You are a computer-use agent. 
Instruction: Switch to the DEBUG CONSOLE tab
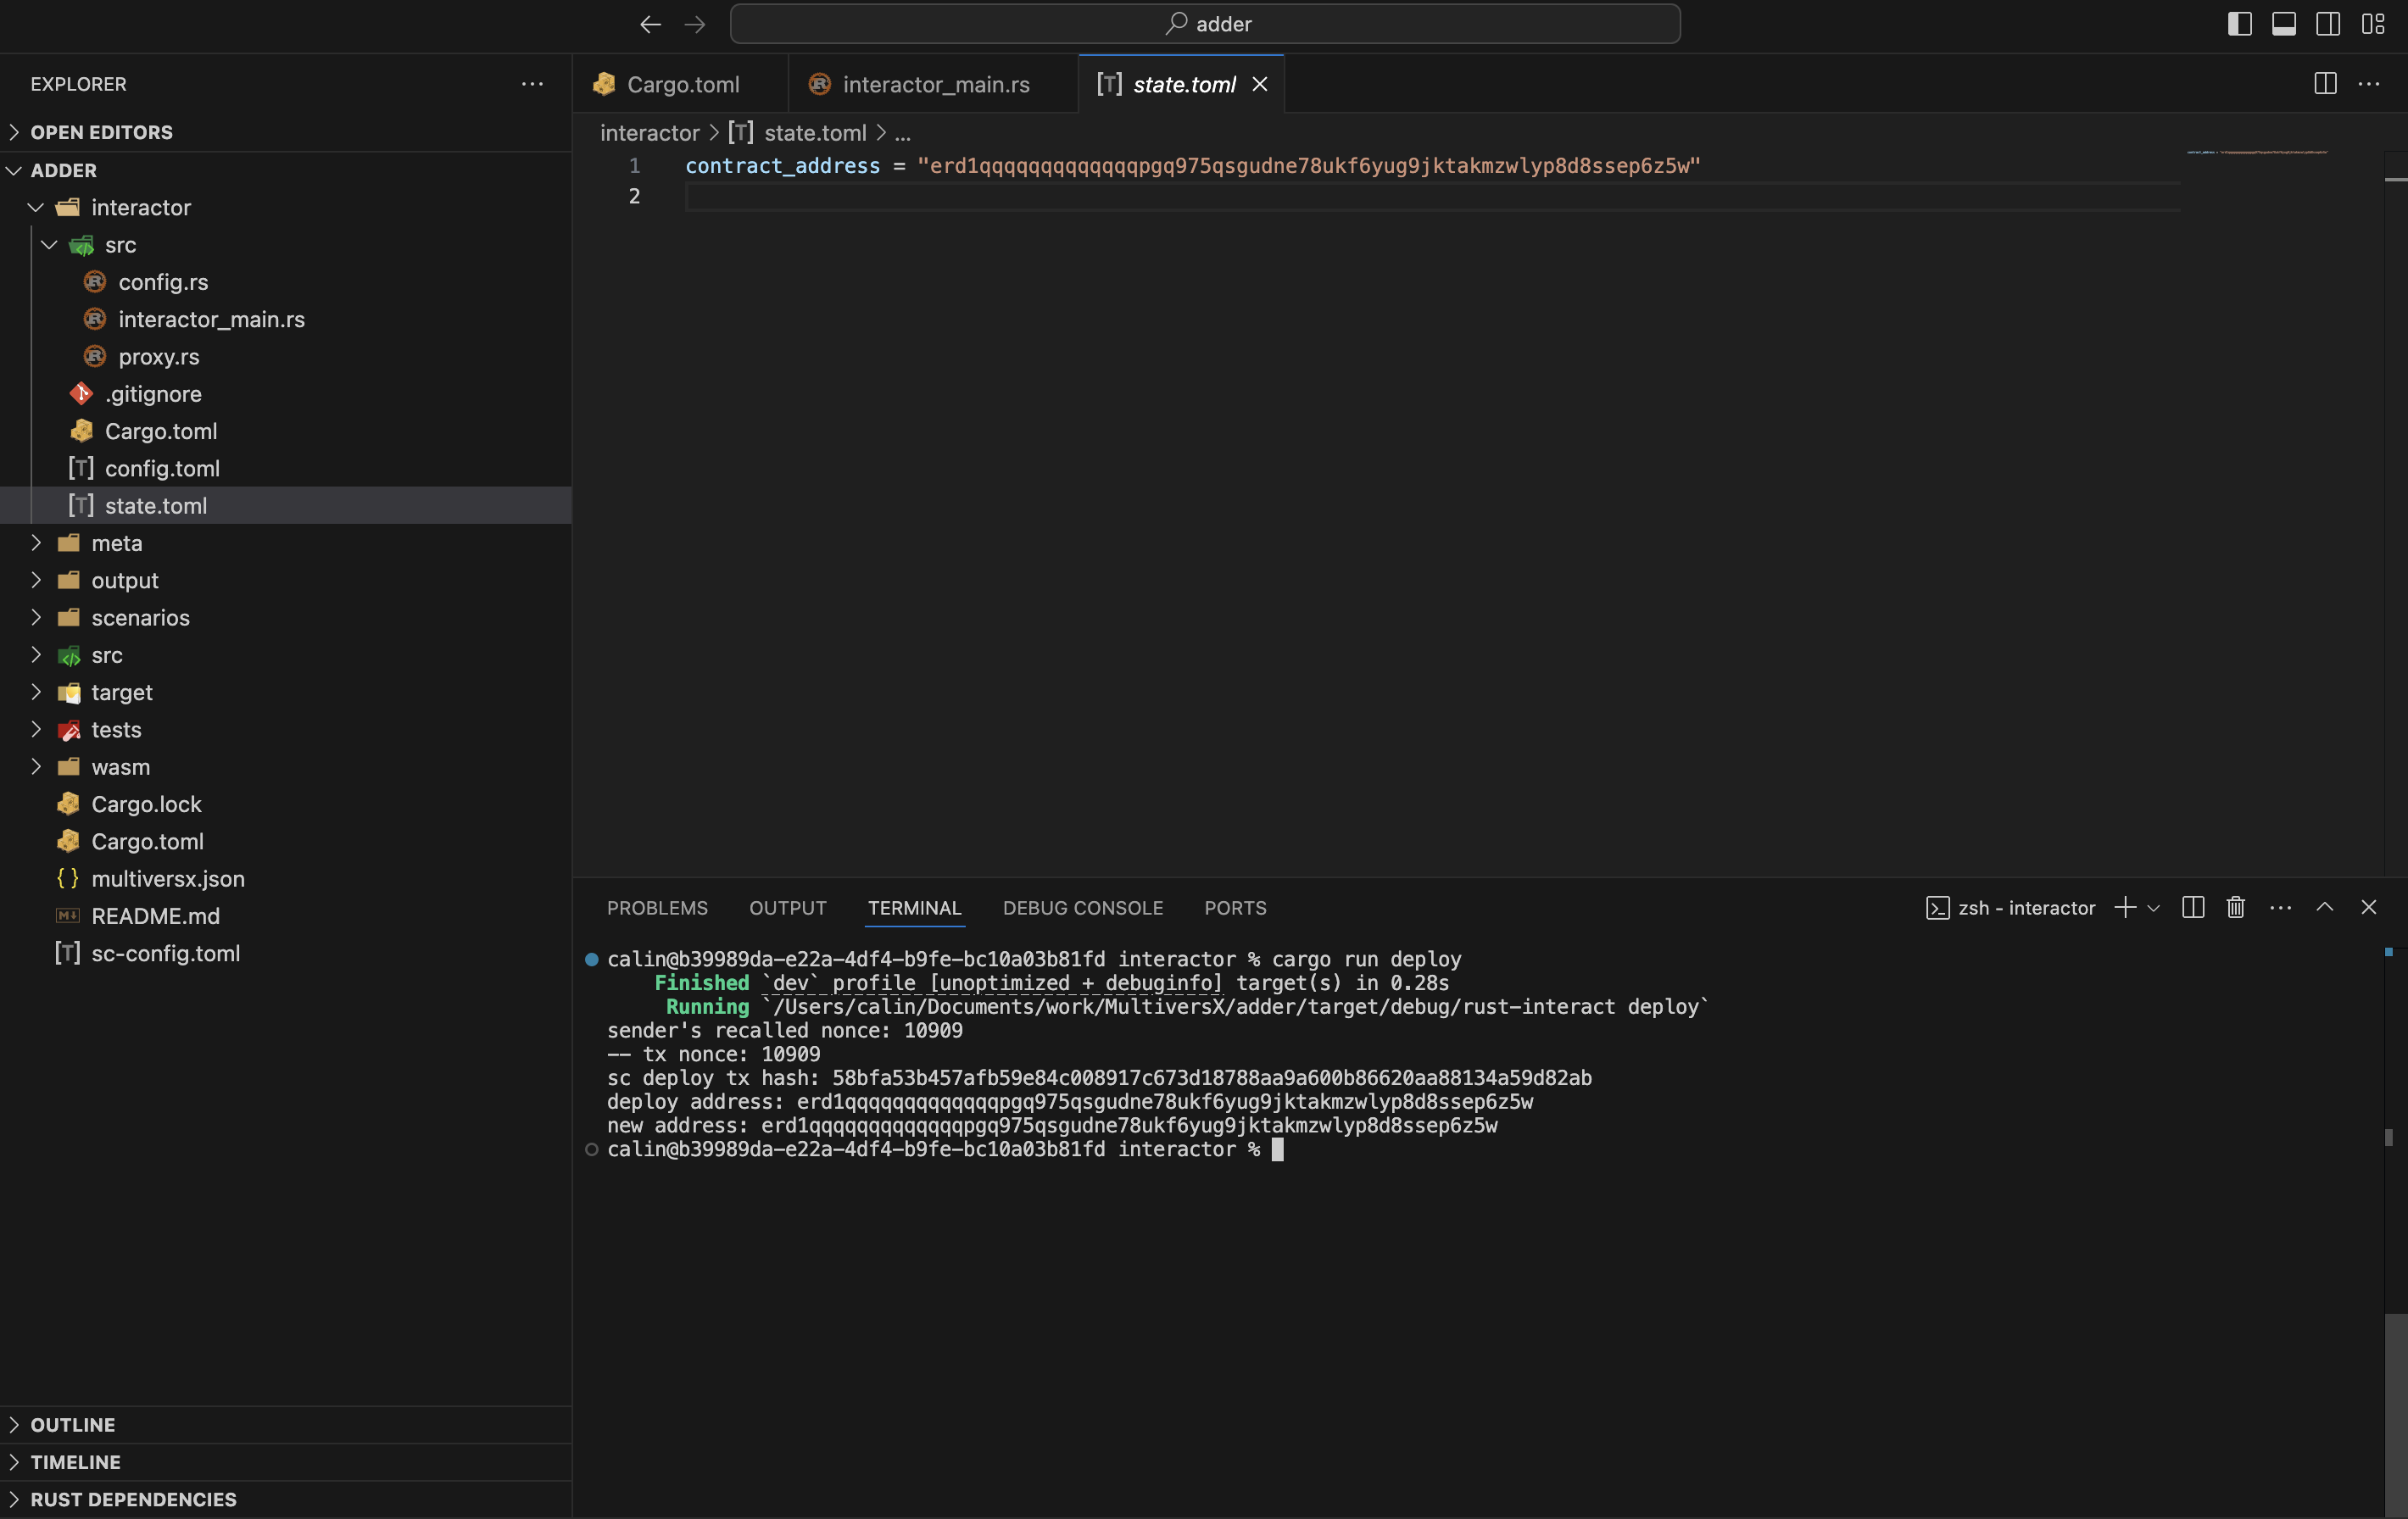[1083, 908]
